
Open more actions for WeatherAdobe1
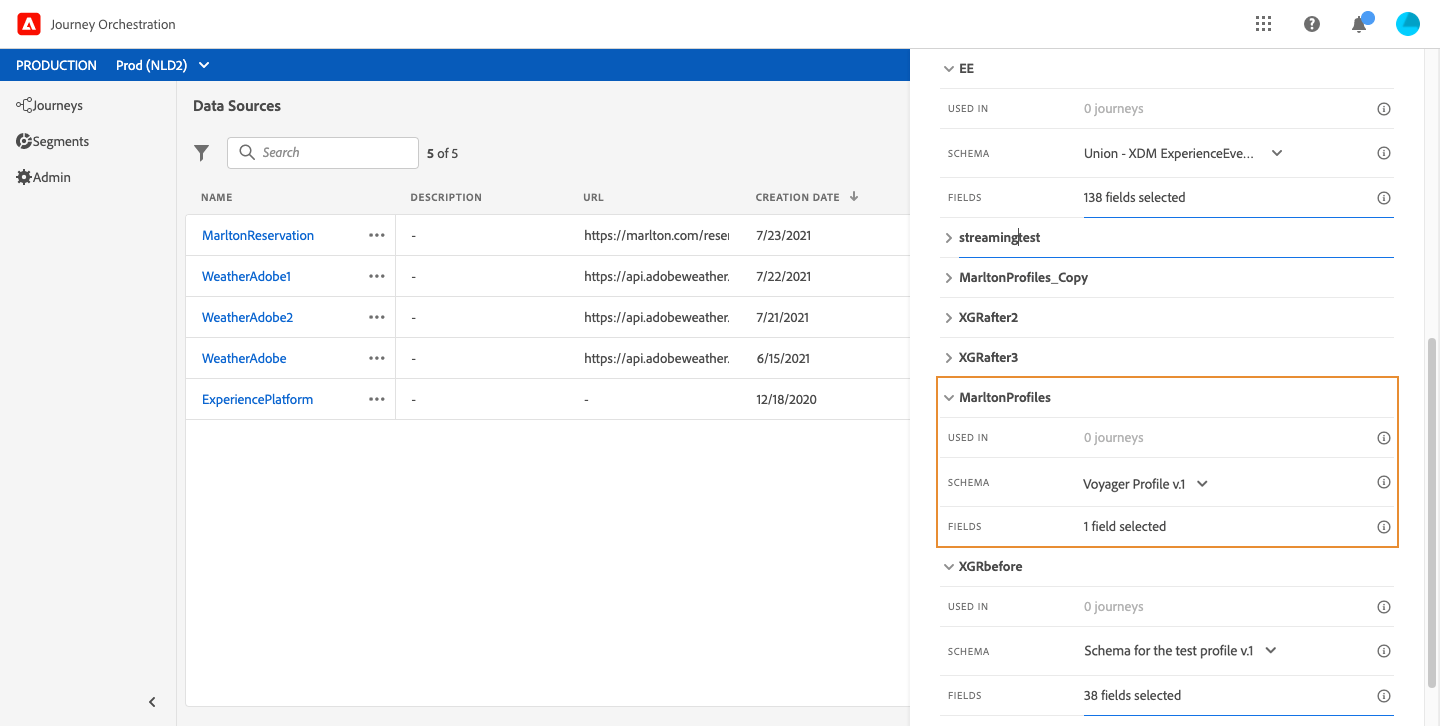point(376,276)
